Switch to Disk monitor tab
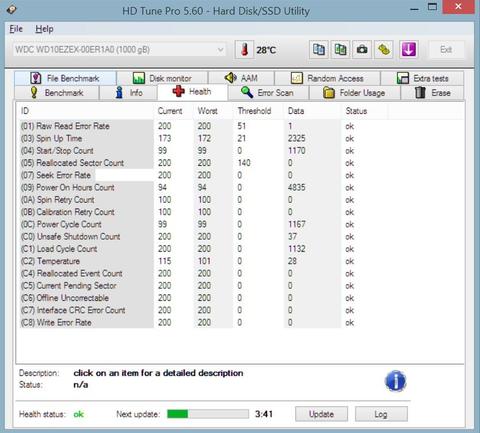The height and width of the screenshot is (433, 480). coord(162,78)
